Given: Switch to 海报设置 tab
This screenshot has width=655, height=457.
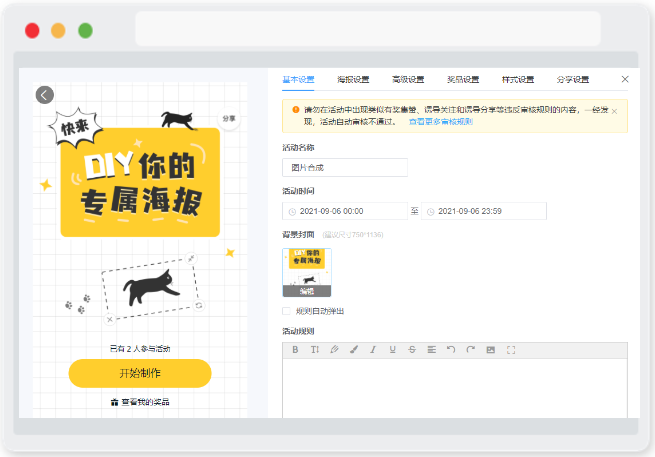Looking at the screenshot, I should (353, 79).
